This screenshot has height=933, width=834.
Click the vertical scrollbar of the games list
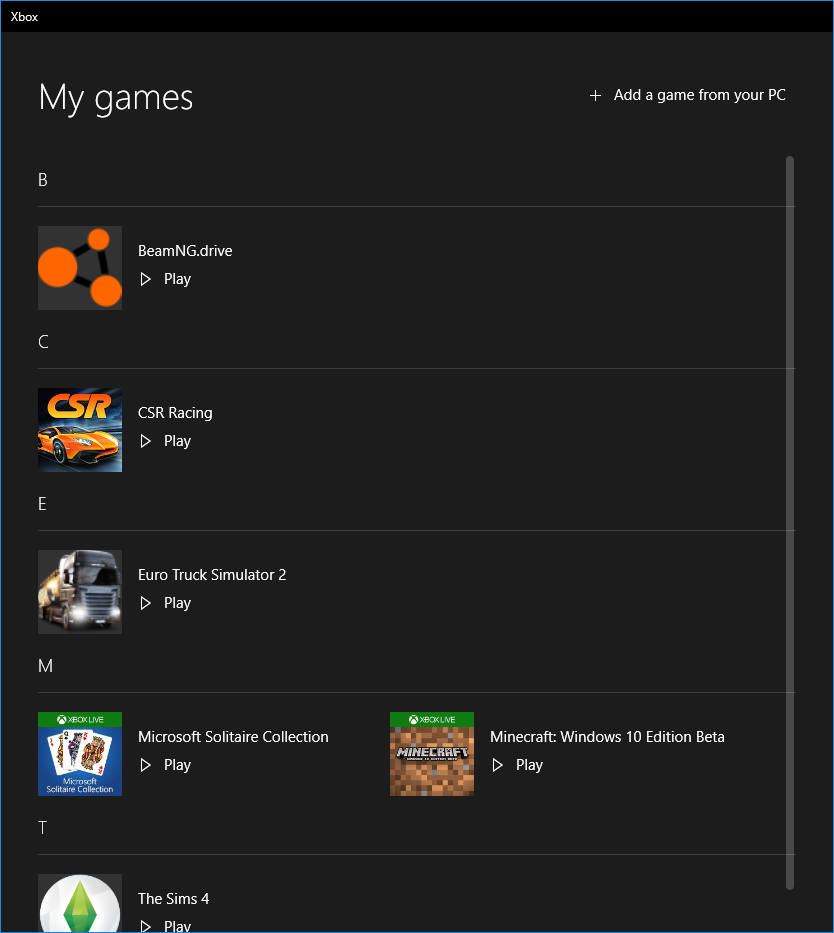[x=790, y=523]
